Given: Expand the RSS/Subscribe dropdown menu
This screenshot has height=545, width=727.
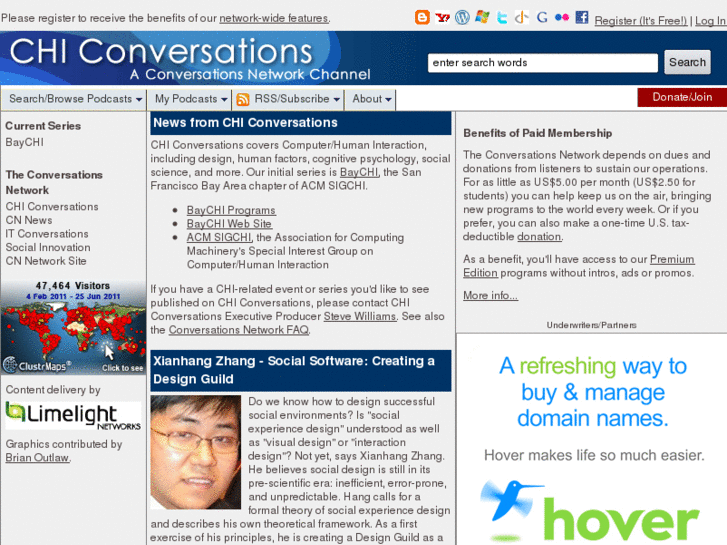Looking at the screenshot, I should 288,99.
